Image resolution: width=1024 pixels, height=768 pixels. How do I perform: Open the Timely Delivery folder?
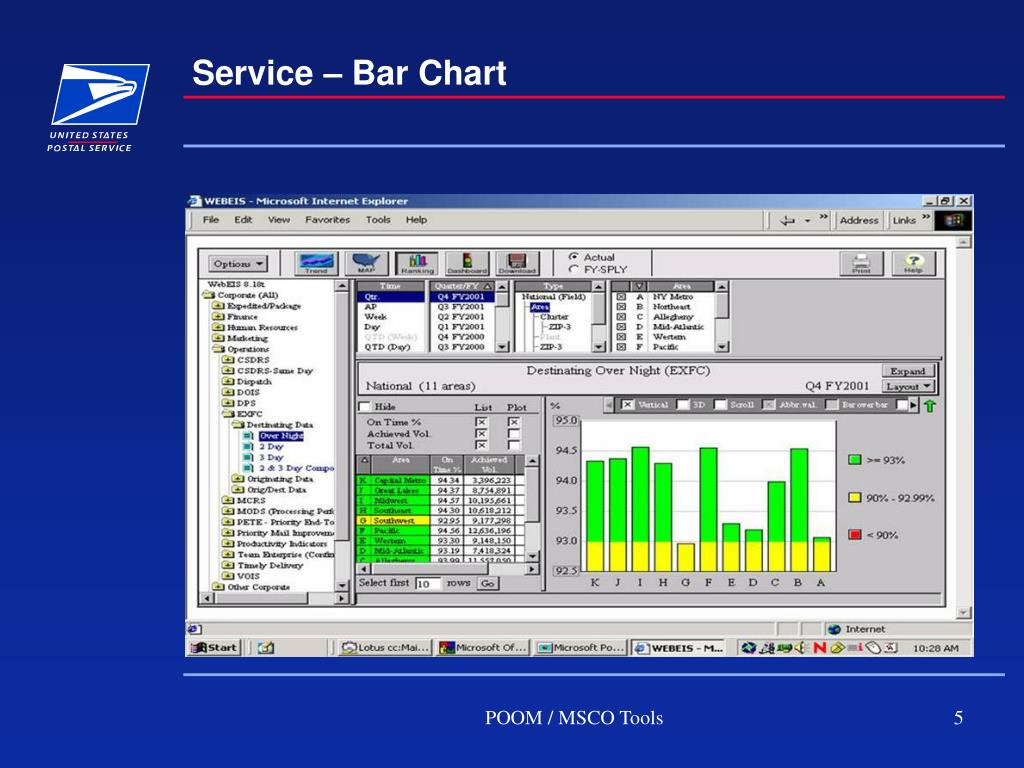point(263,565)
